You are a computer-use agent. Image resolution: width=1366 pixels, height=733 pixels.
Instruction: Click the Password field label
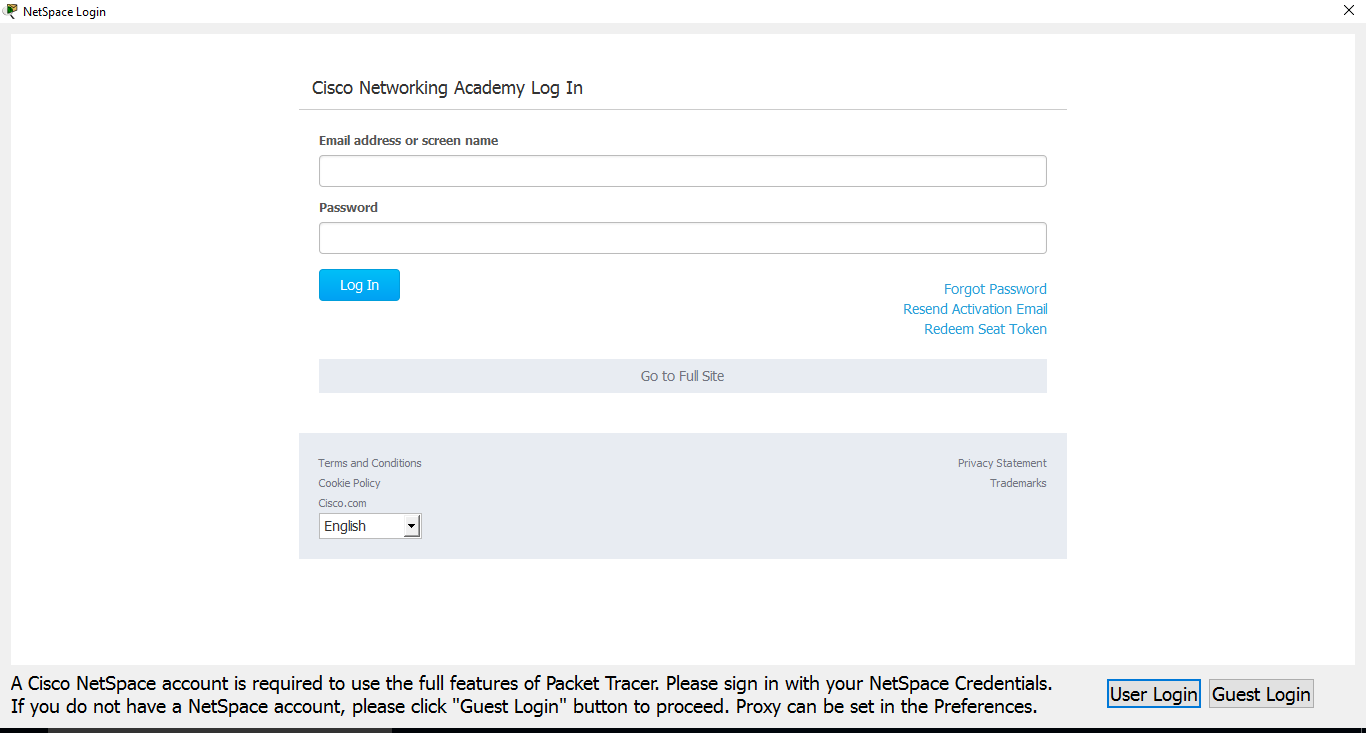click(348, 208)
